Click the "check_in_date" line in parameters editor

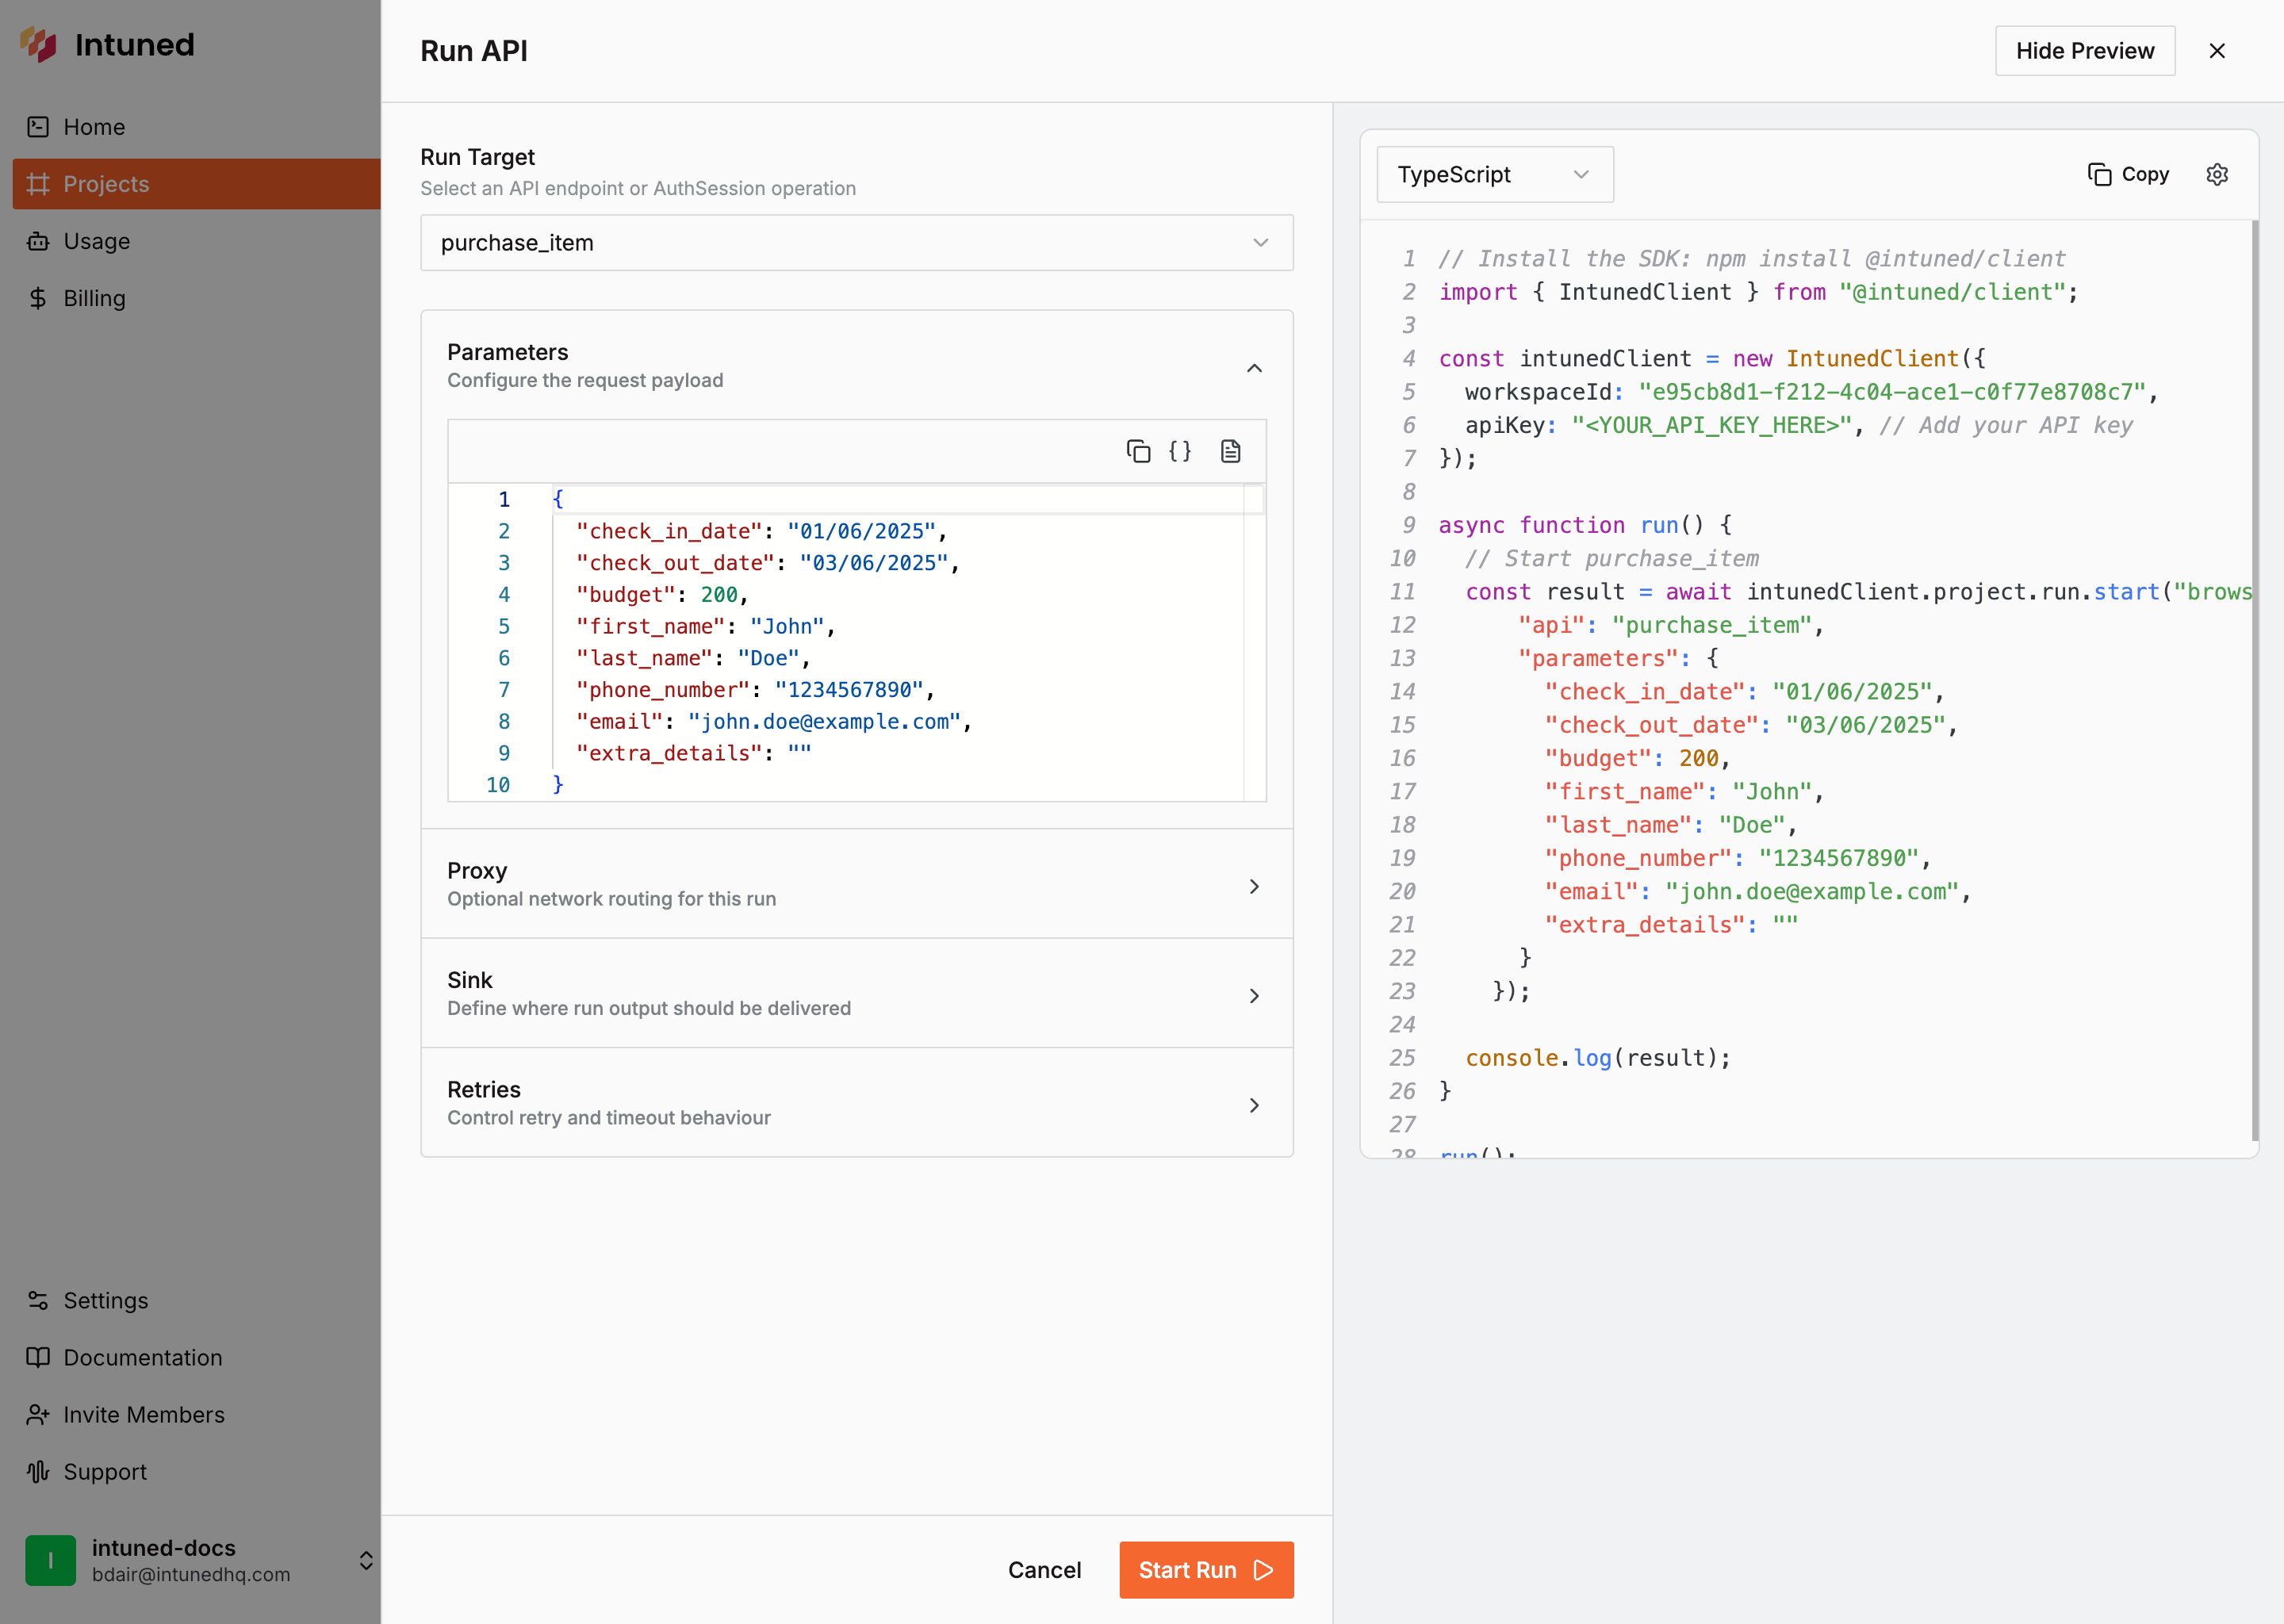point(761,531)
